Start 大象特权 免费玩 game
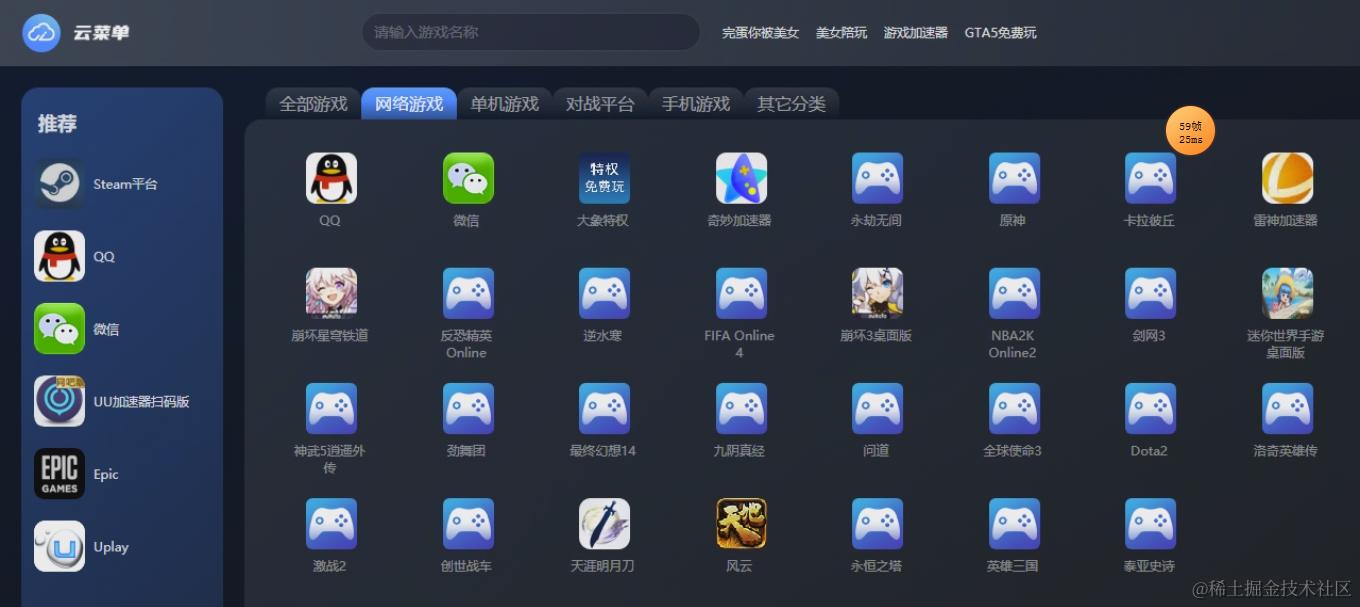The height and width of the screenshot is (607, 1360). (604, 178)
